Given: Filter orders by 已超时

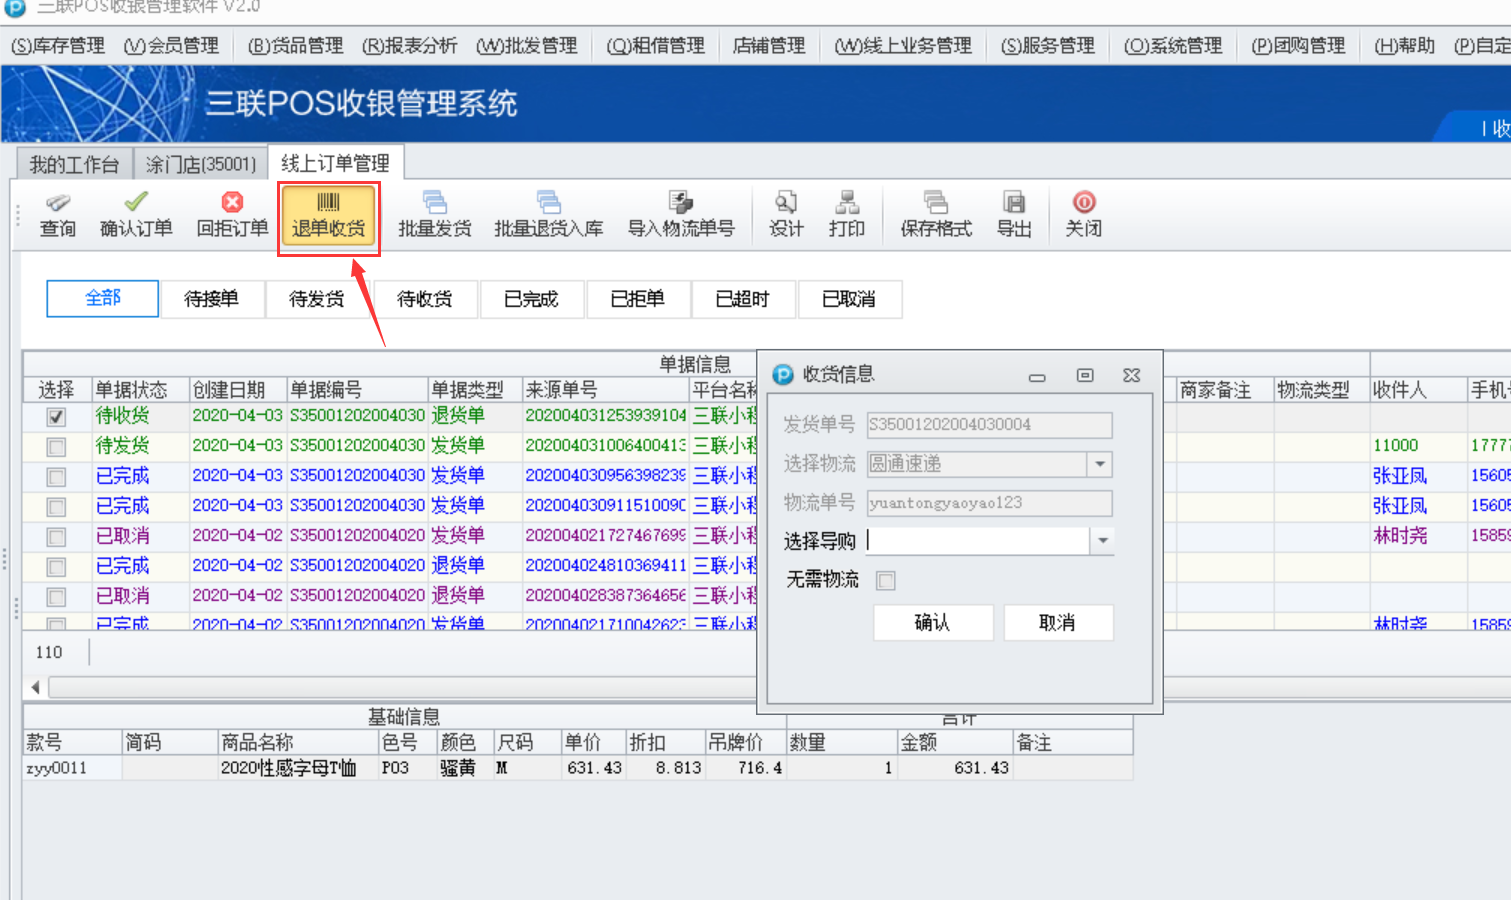Looking at the screenshot, I should 743,299.
